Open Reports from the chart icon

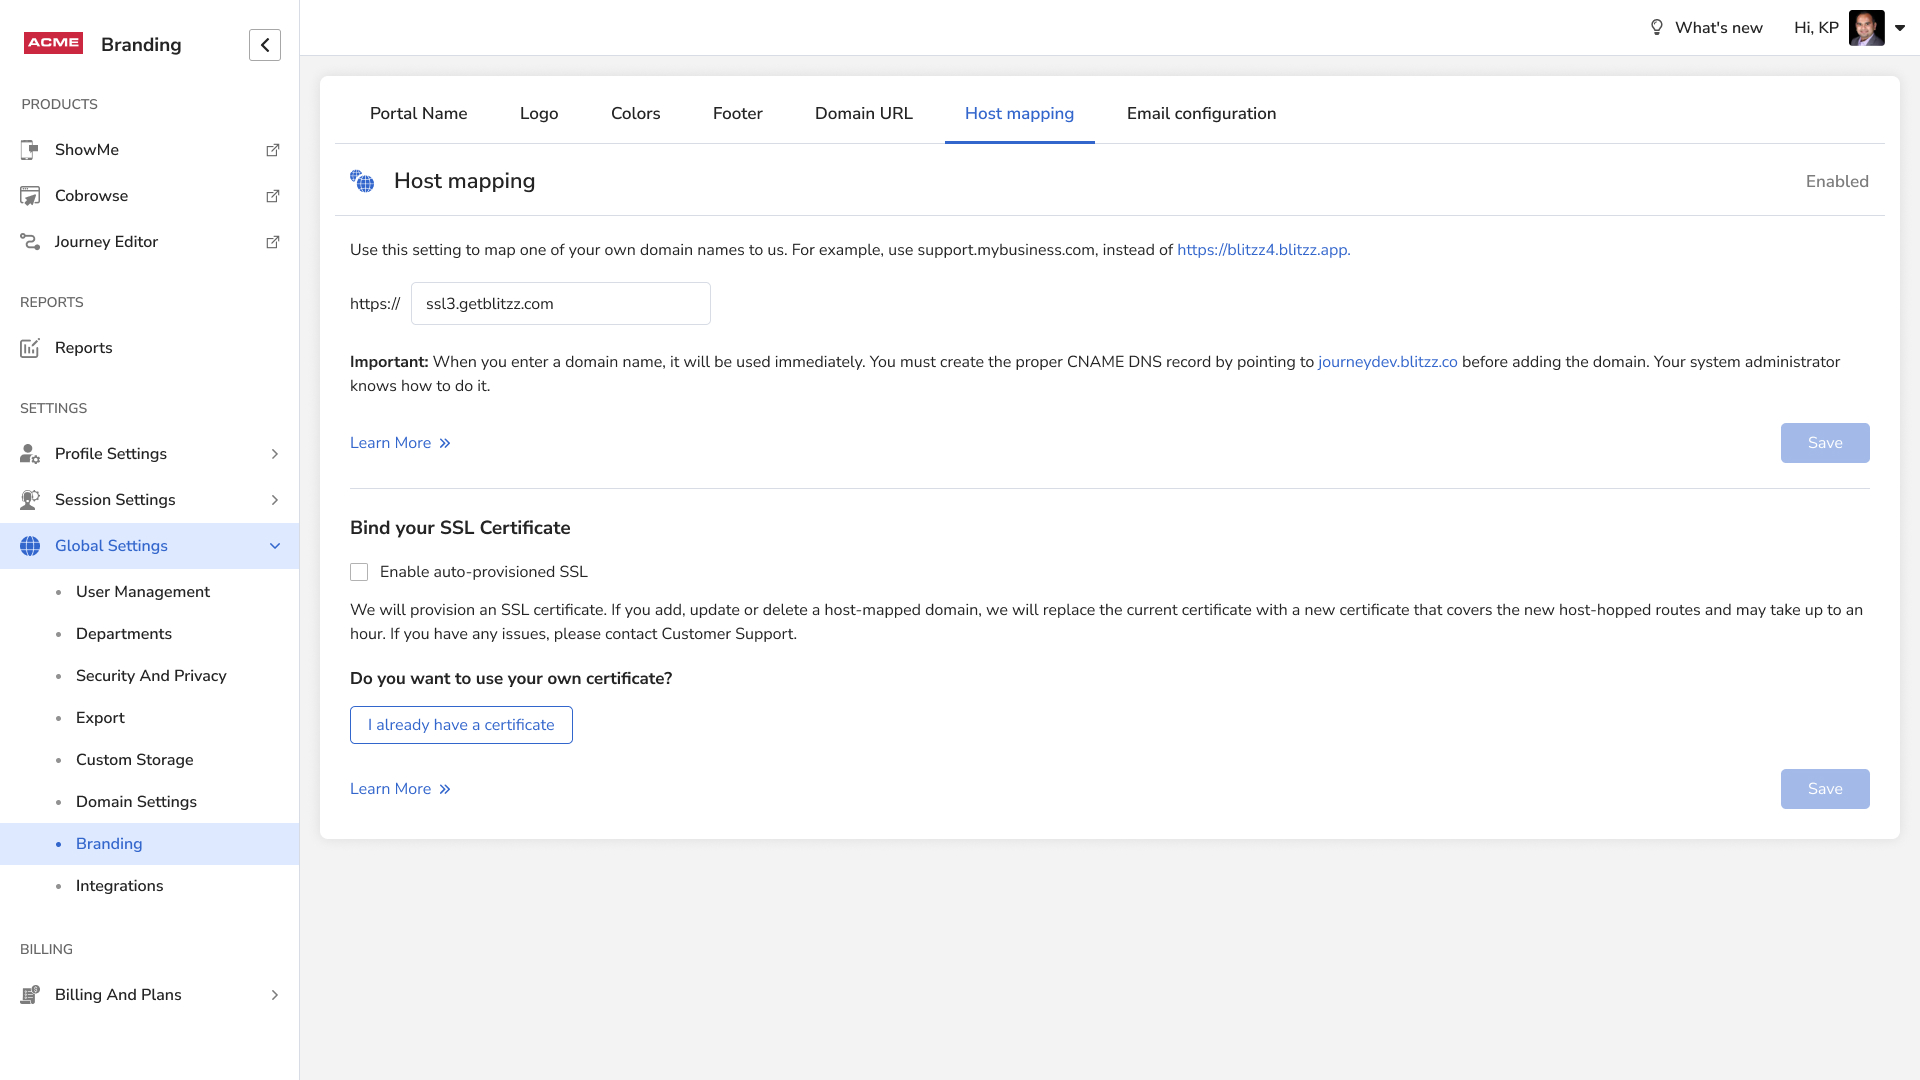click(30, 348)
